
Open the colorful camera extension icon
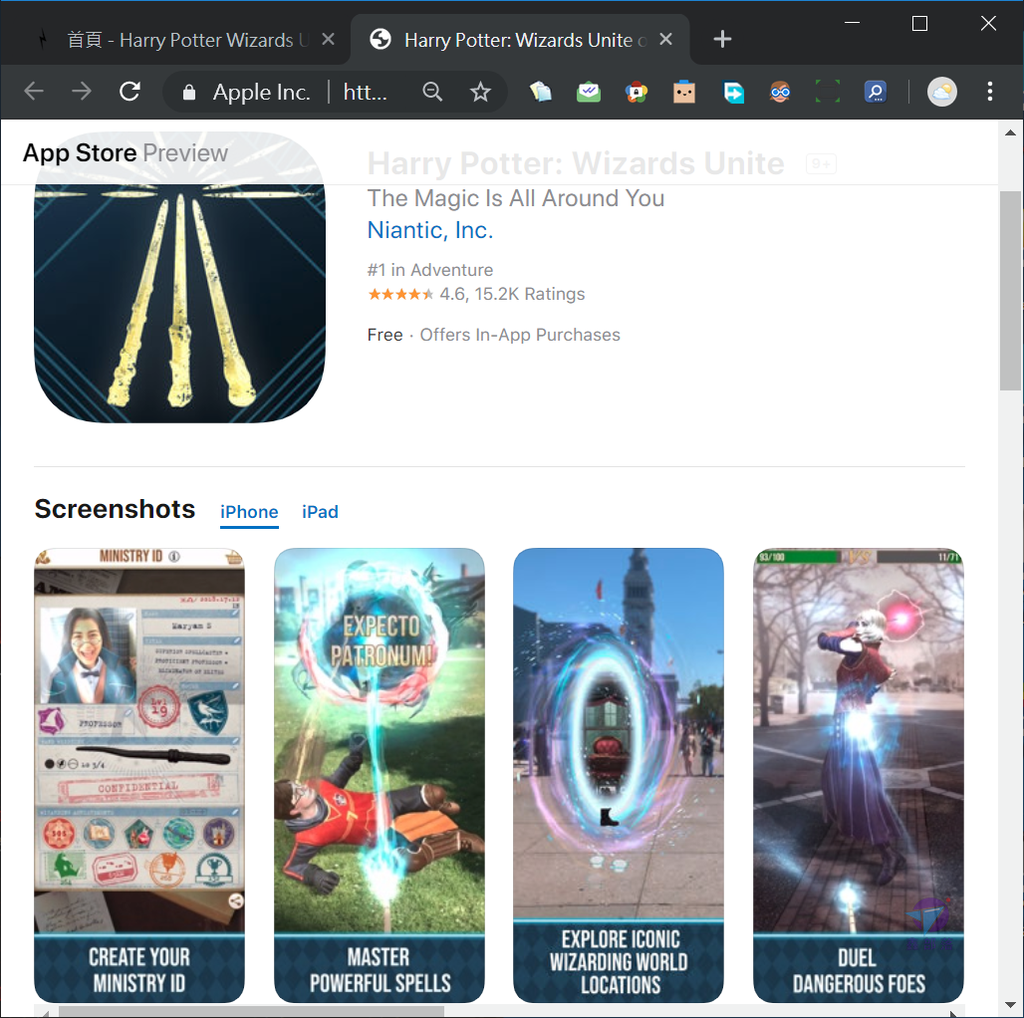[636, 92]
